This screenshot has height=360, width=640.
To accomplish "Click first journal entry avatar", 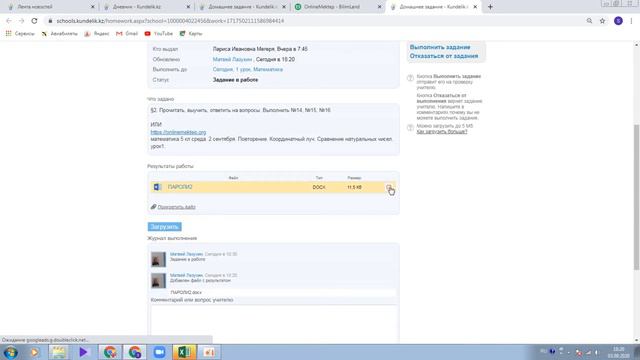I will (158, 259).
